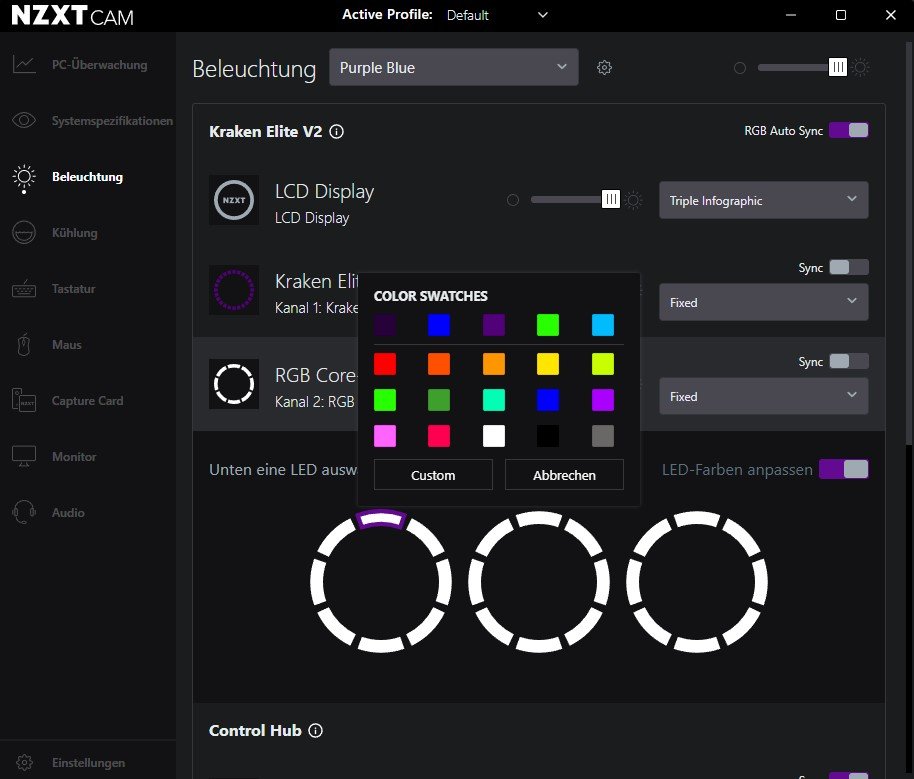Click the Einstellungen gear icon
The width and height of the screenshot is (914, 779).
(x=24, y=762)
